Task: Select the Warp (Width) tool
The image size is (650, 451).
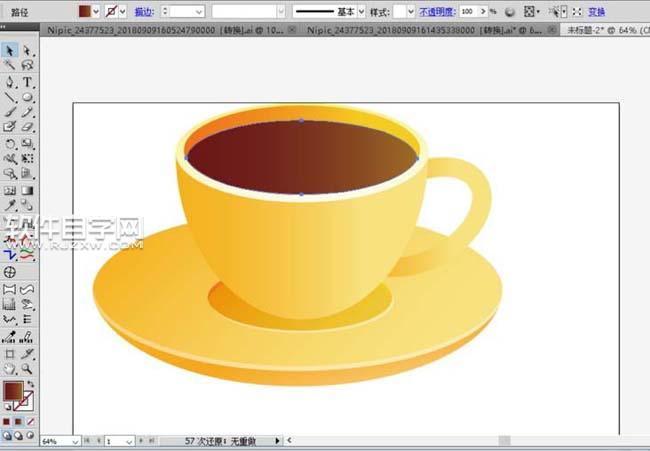Action: pyautogui.click(x=10, y=159)
